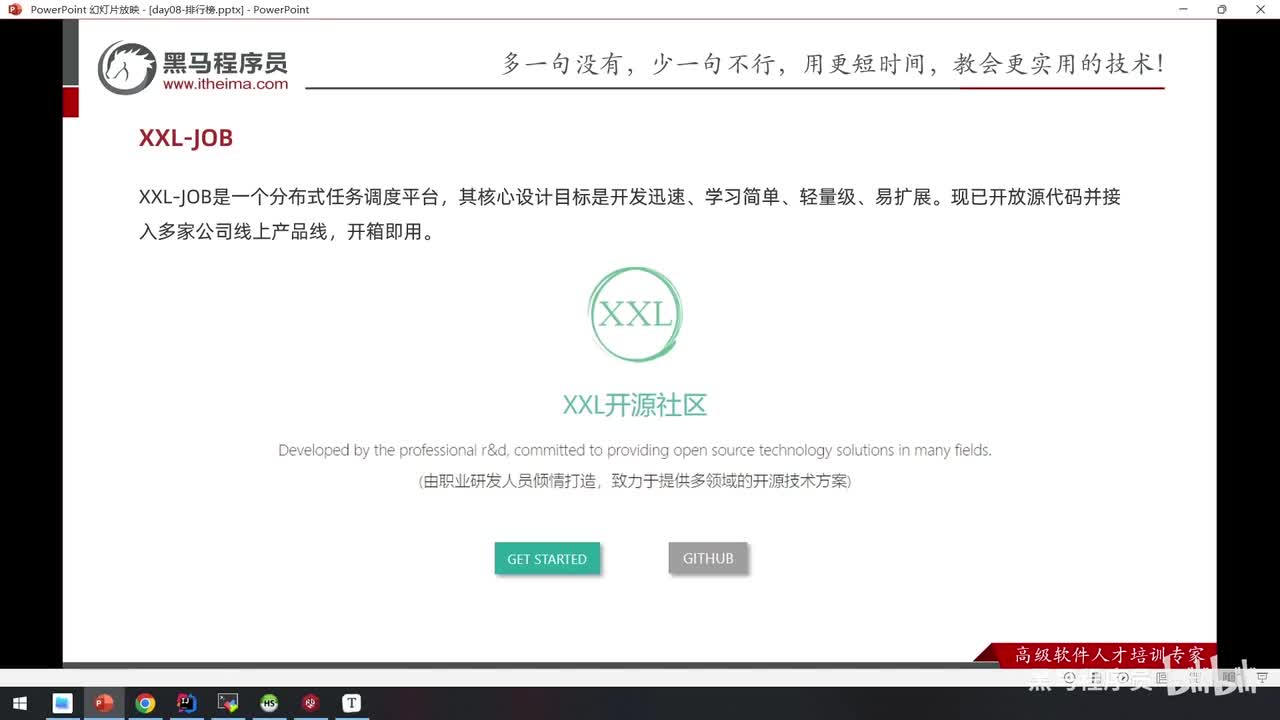Go to previous slide in status bar

pyautogui.click(x=1069, y=677)
